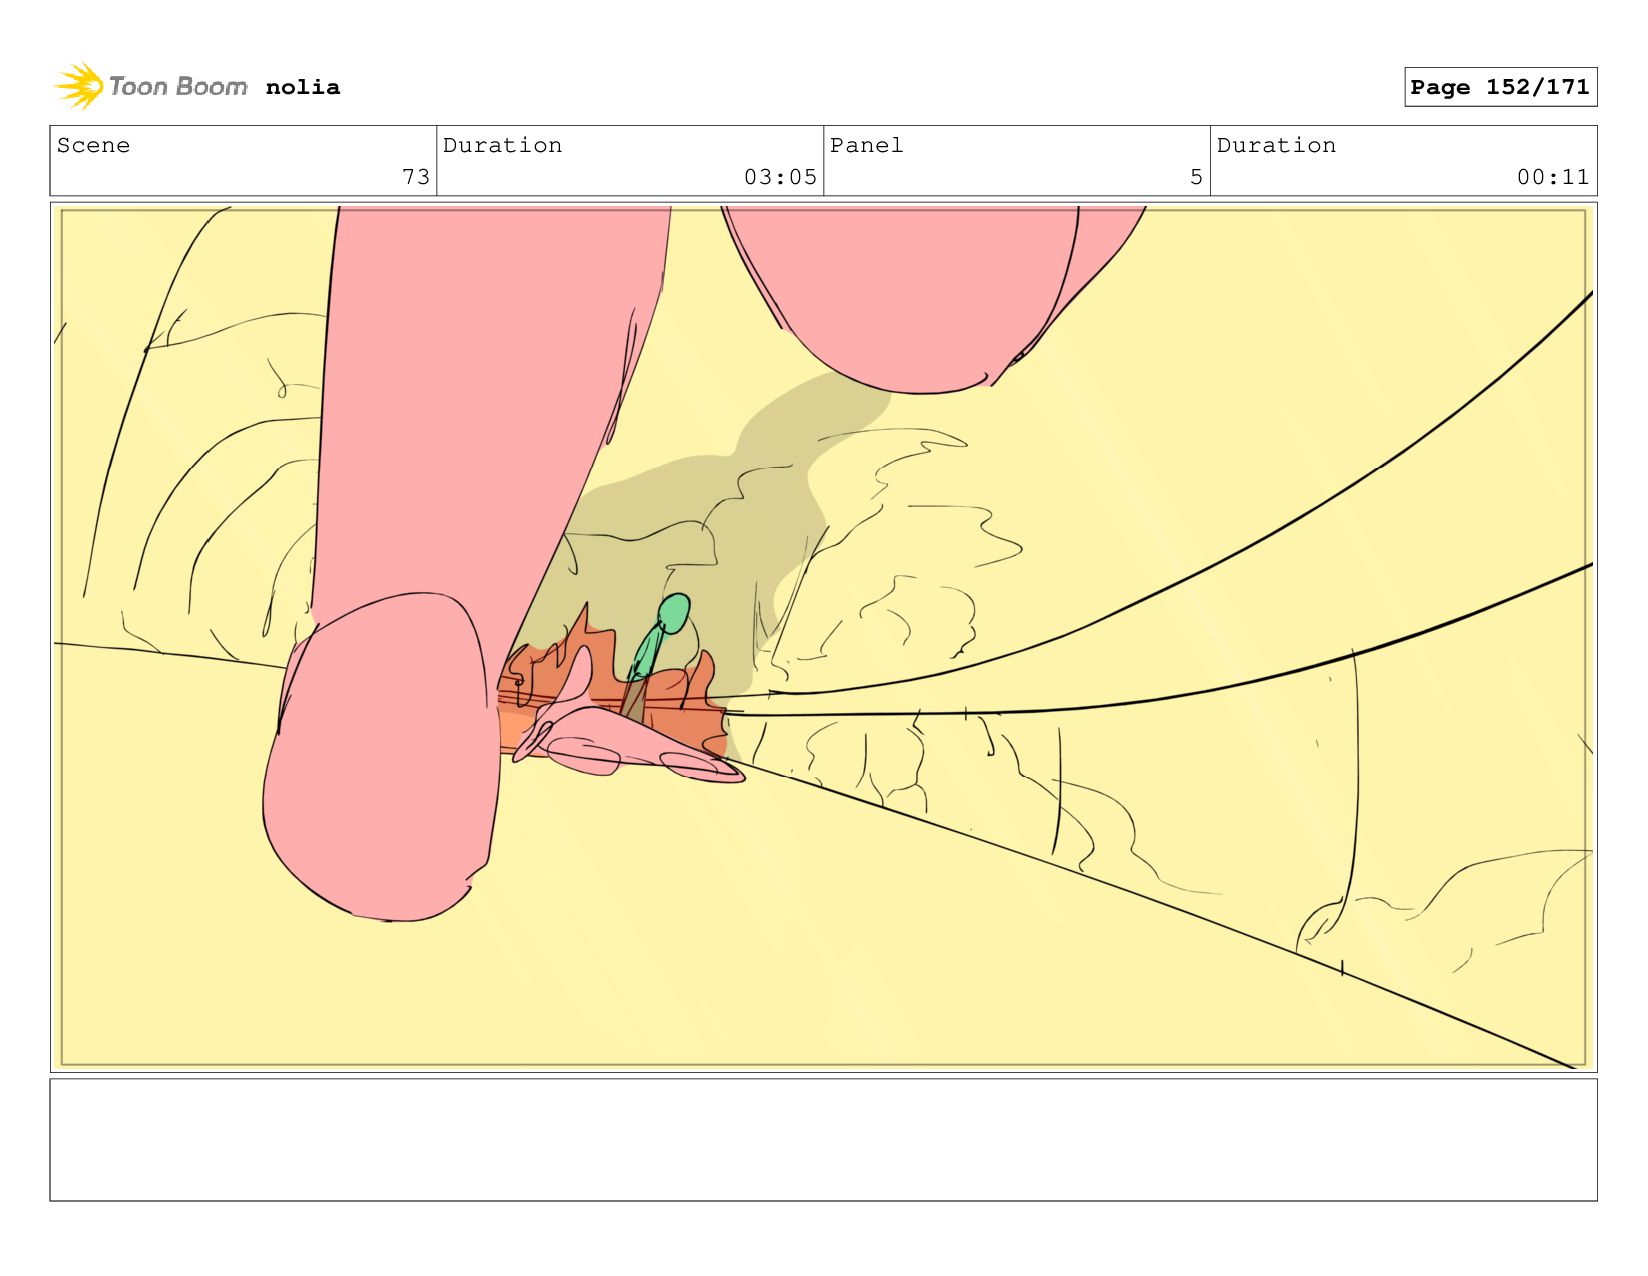Image resolution: width=1648 pixels, height=1276 pixels.
Task: Click the scene number '73'
Action: [x=416, y=177]
